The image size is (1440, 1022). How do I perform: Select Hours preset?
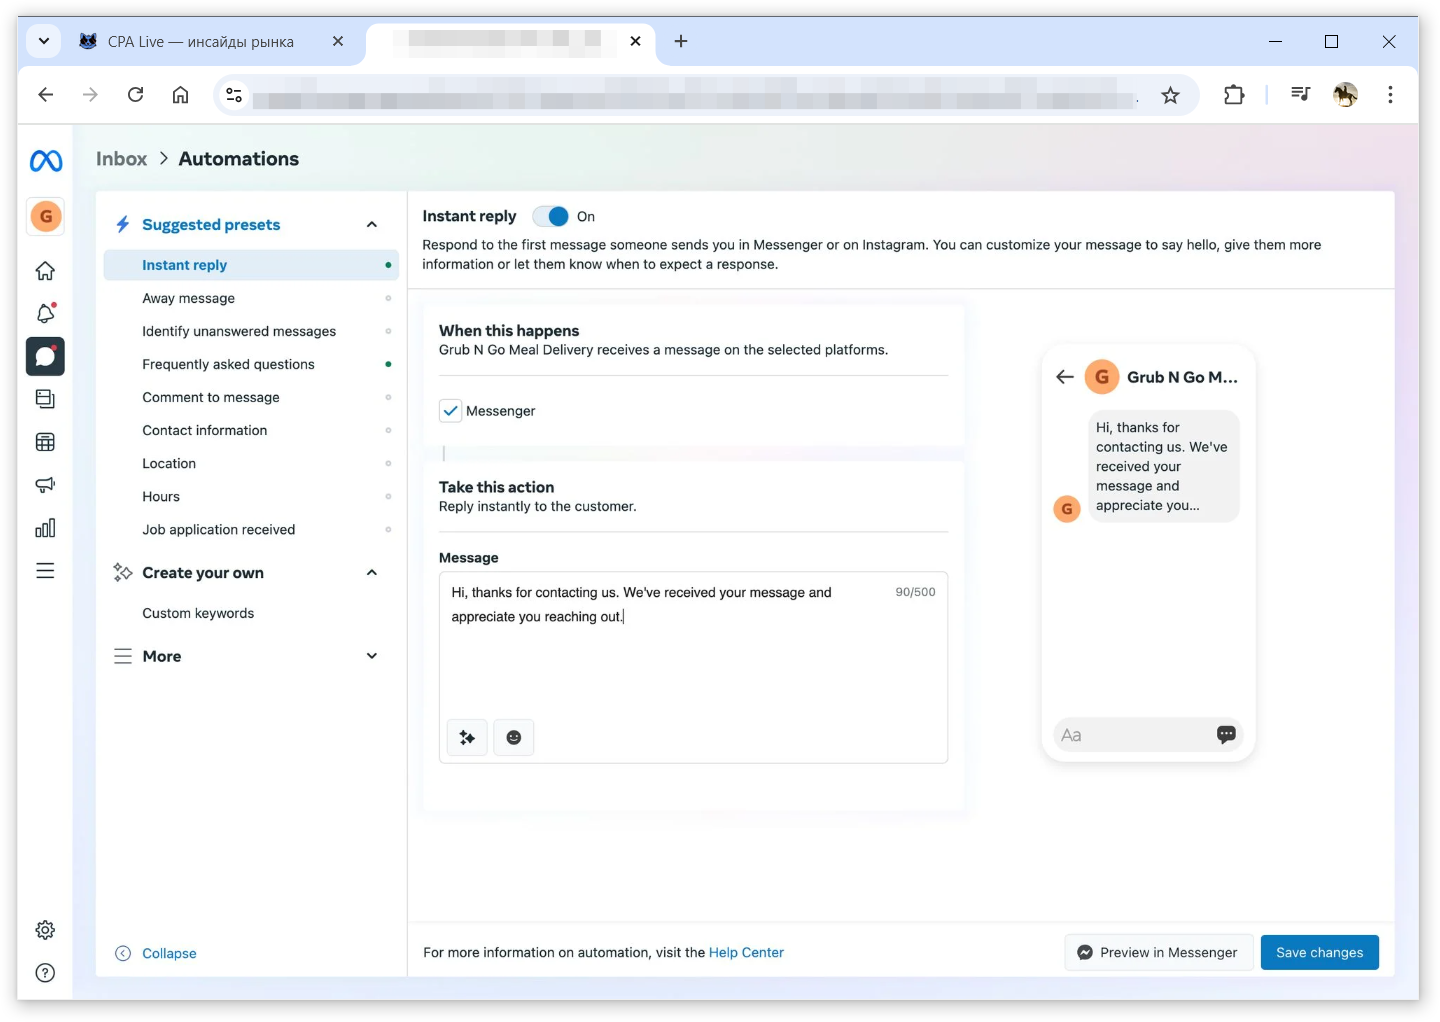tap(251, 496)
